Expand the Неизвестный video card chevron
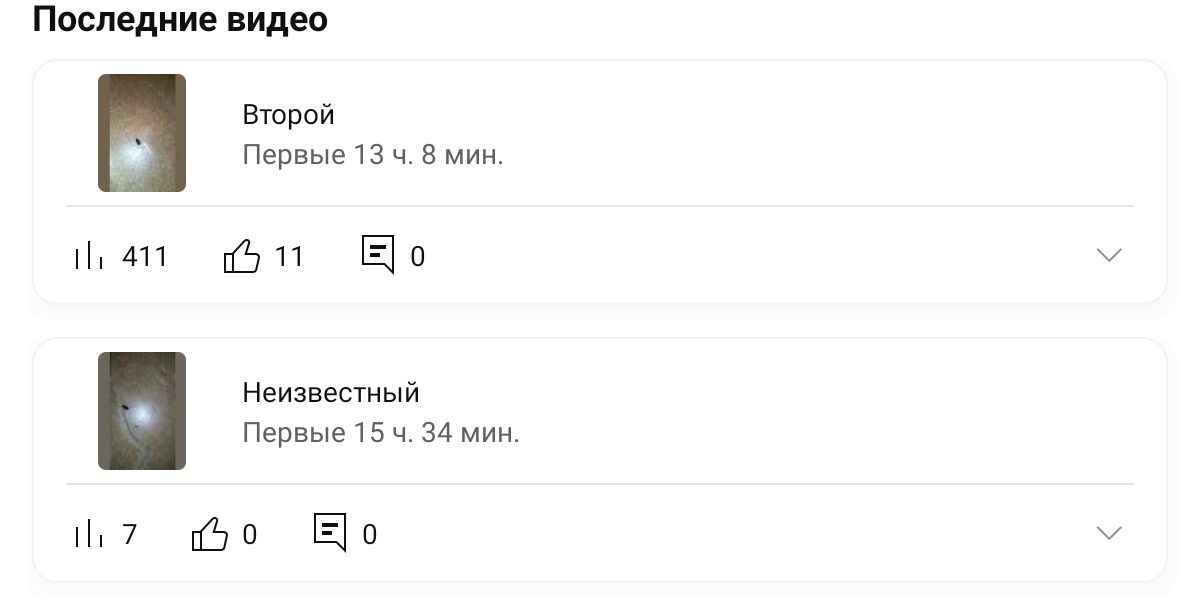Image resolution: width=1200 pixels, height=602 pixels. (x=1109, y=534)
